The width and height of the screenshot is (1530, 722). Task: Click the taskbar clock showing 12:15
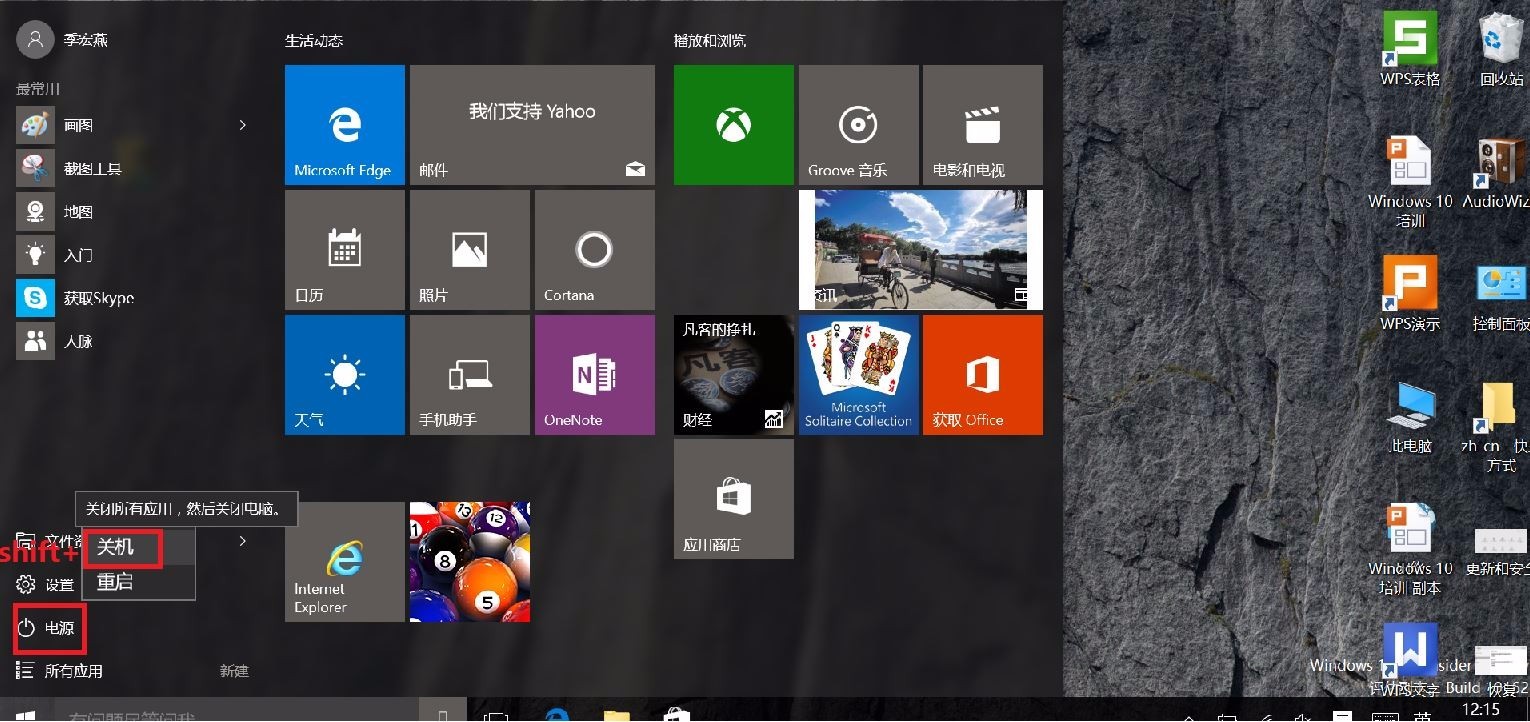click(1481, 709)
